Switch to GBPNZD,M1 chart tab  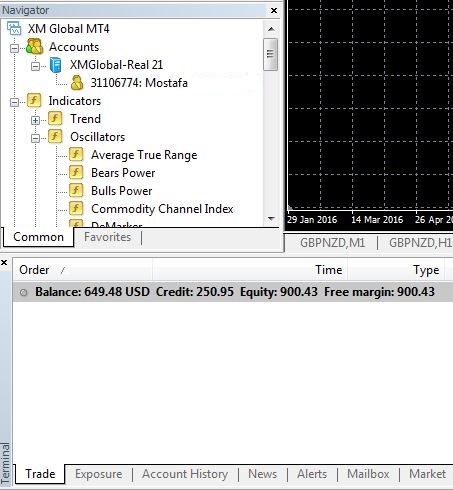[x=332, y=243]
